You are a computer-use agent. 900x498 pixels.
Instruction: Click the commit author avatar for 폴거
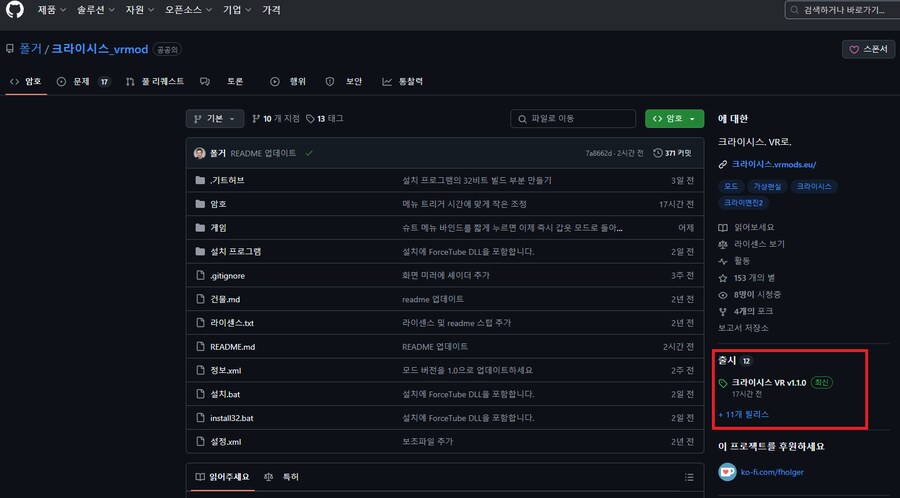point(200,153)
